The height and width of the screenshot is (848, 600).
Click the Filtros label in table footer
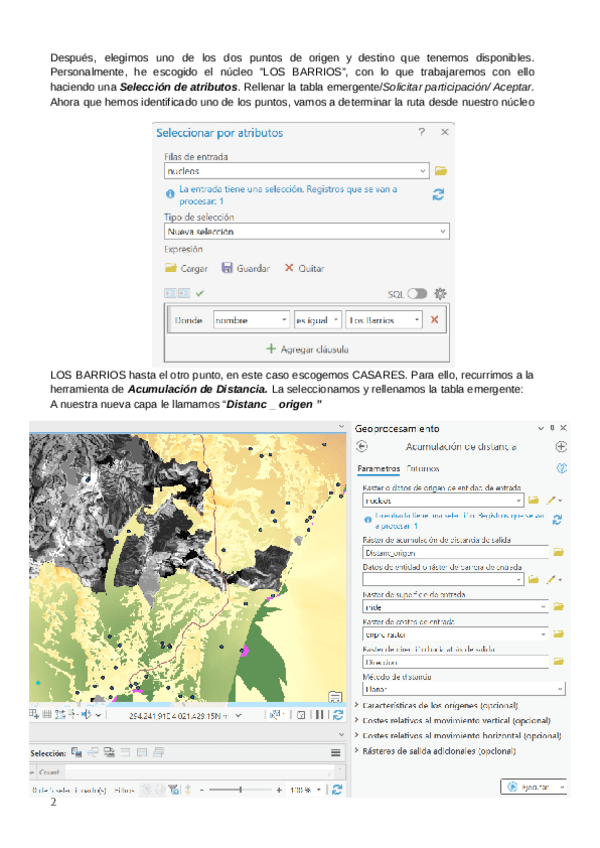click(x=124, y=790)
